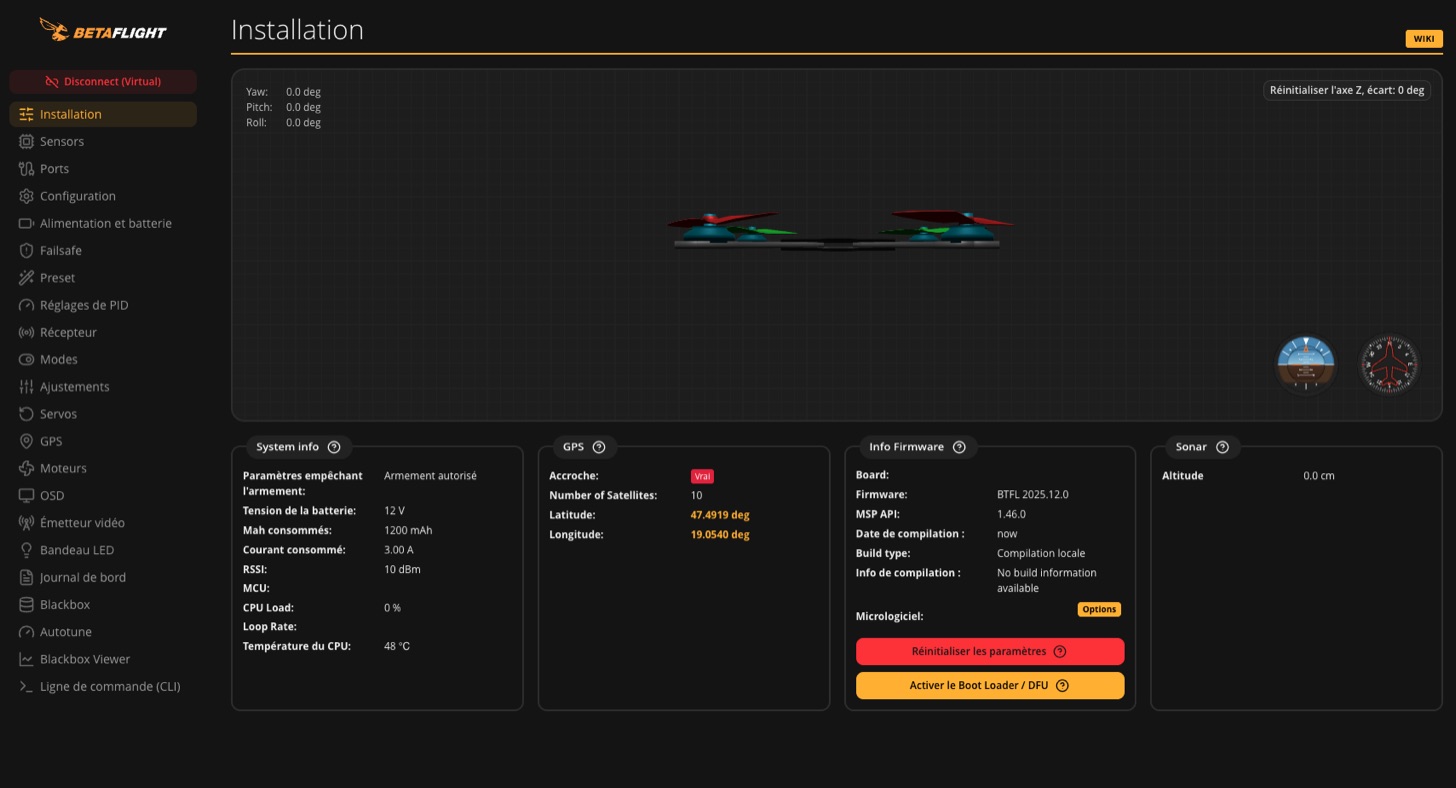Click Réinitialiser l'axe Z button
This screenshot has width=1456, height=788.
1347,90
